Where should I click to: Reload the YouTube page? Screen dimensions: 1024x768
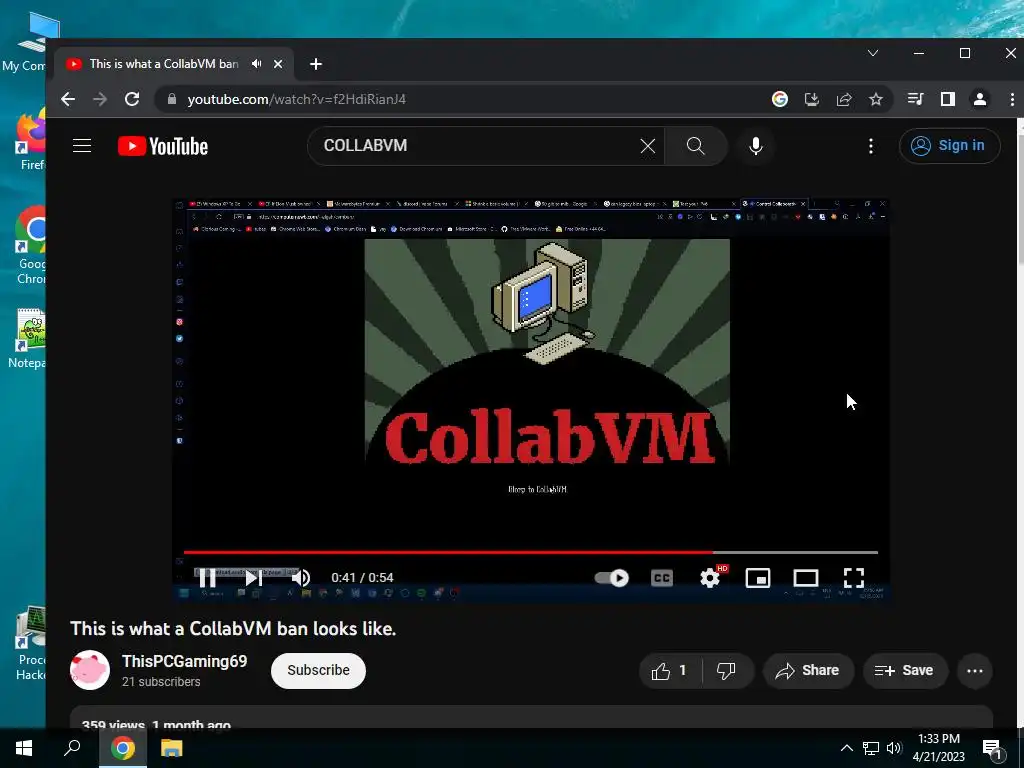pos(133,99)
